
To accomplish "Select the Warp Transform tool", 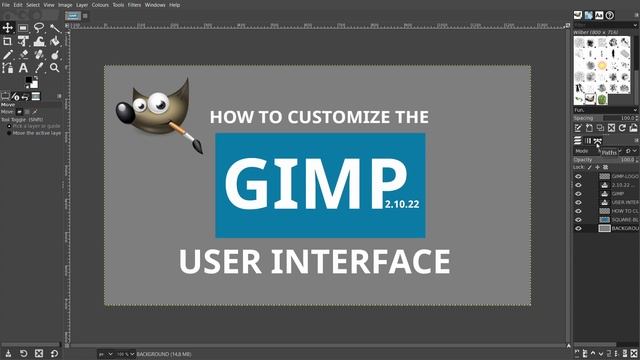I will tap(39, 41).
